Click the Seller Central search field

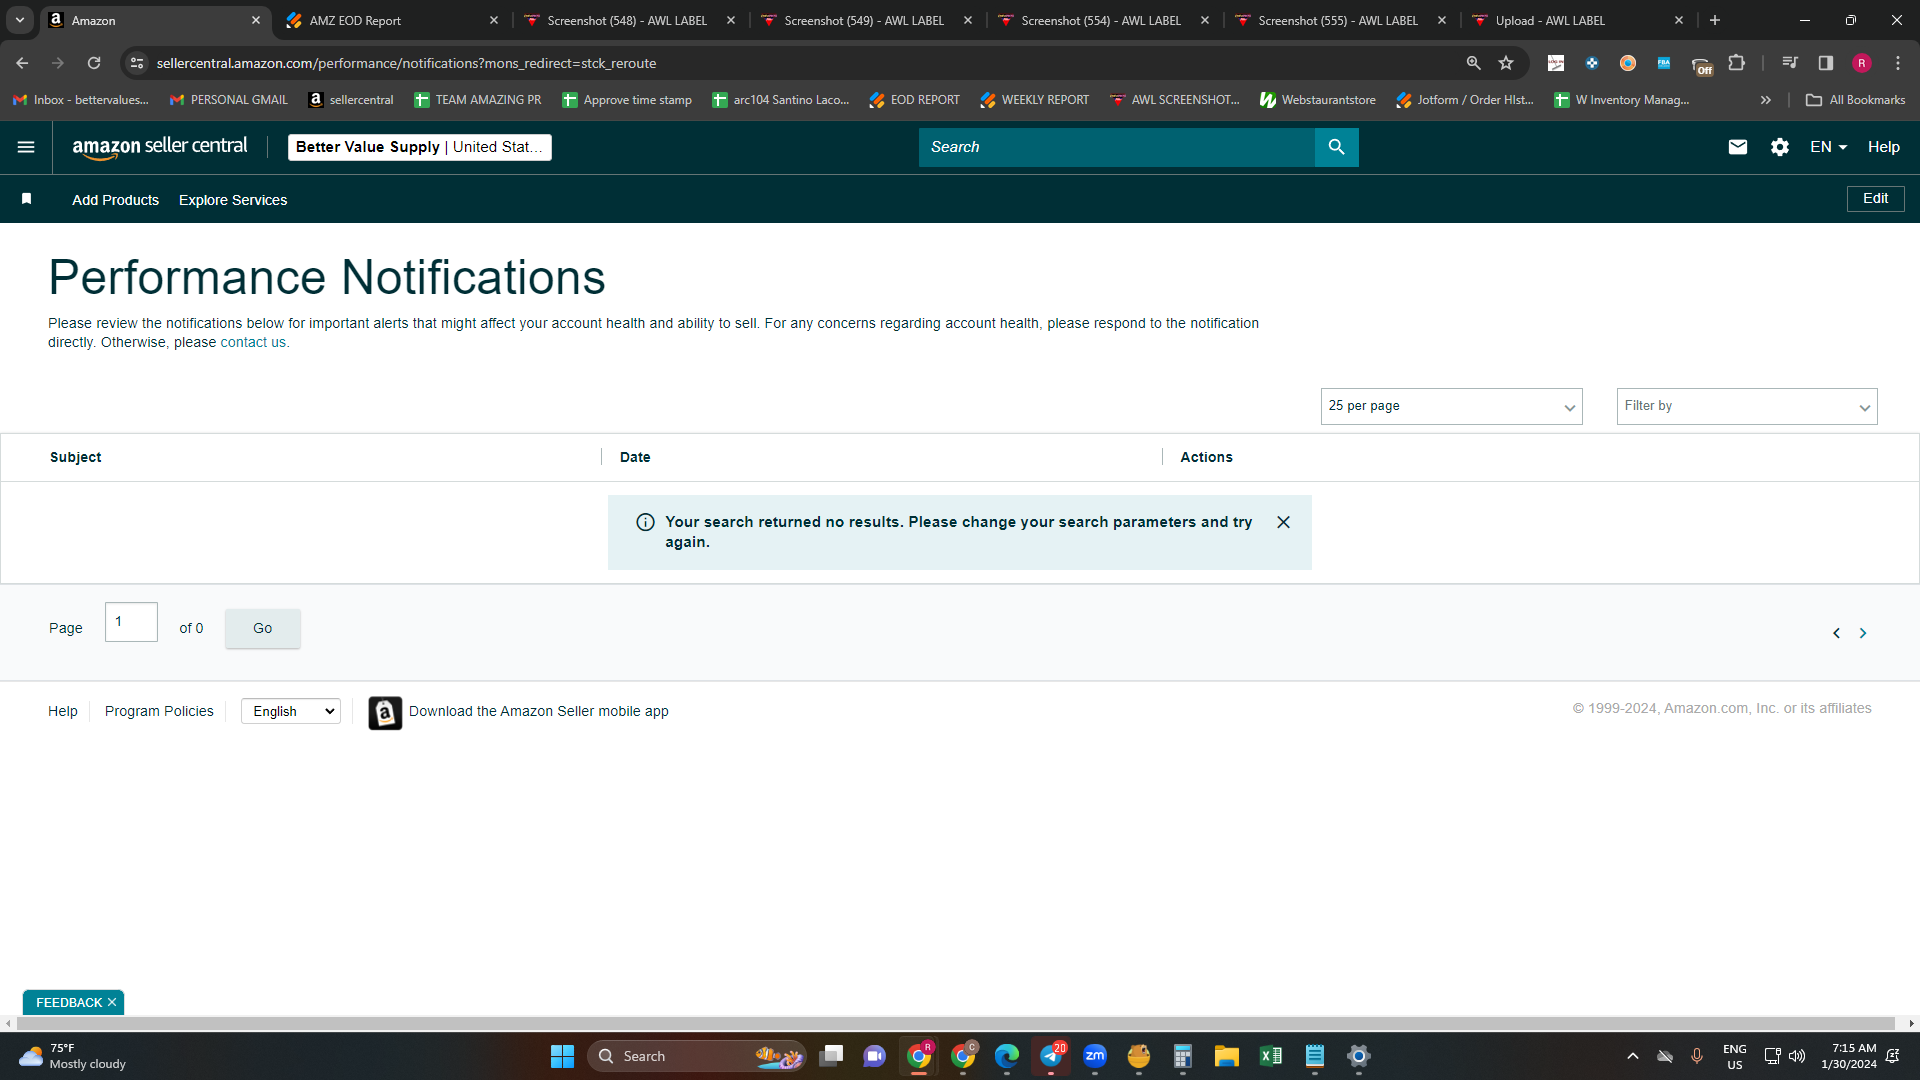tap(1116, 147)
